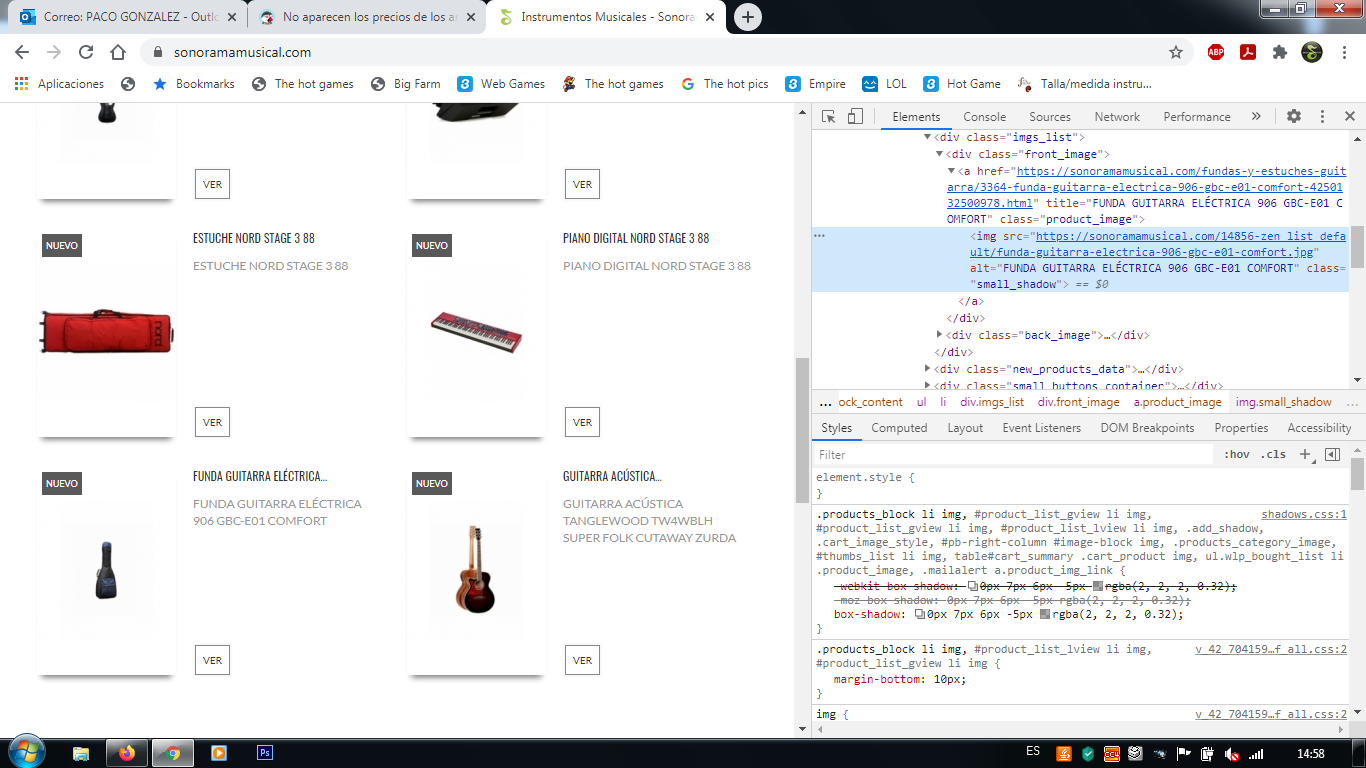Click the muted volume tray icon

coord(1233,754)
